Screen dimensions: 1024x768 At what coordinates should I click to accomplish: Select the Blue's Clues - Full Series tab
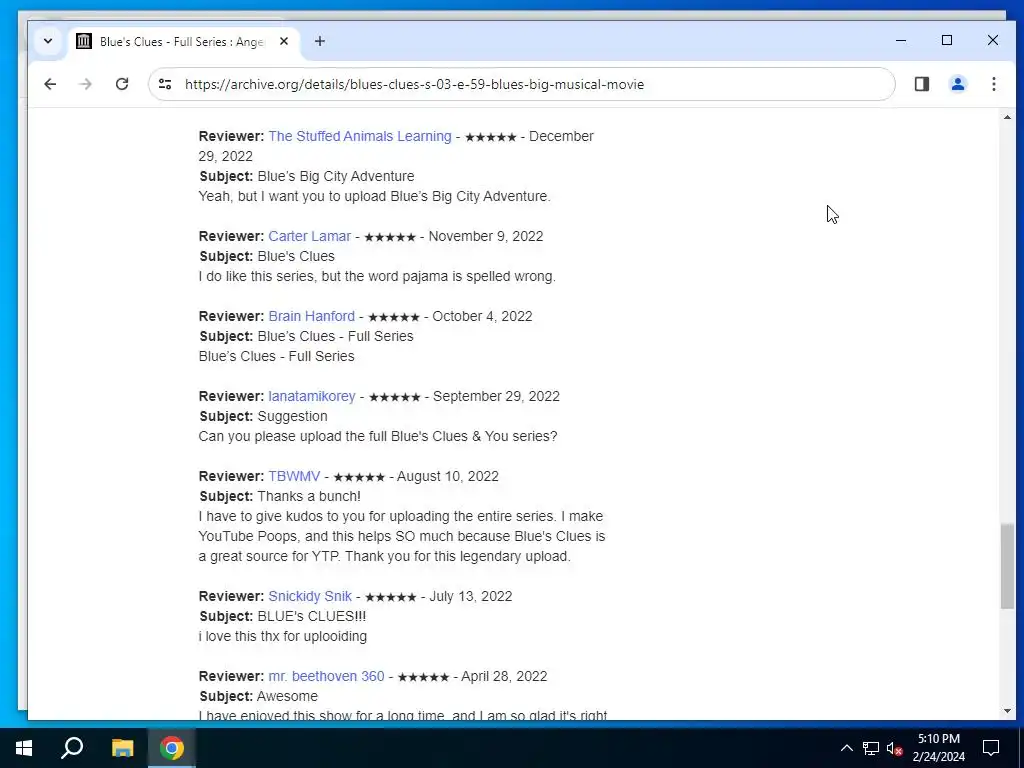(184, 42)
